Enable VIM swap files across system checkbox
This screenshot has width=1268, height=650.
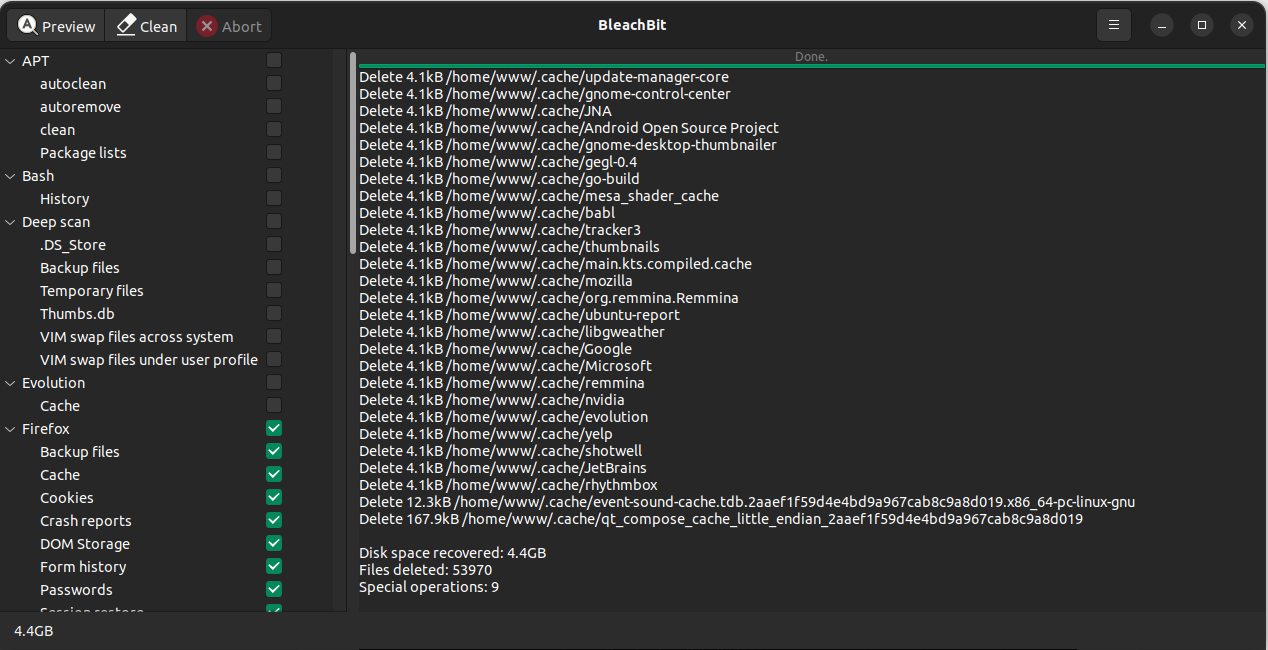(x=274, y=336)
